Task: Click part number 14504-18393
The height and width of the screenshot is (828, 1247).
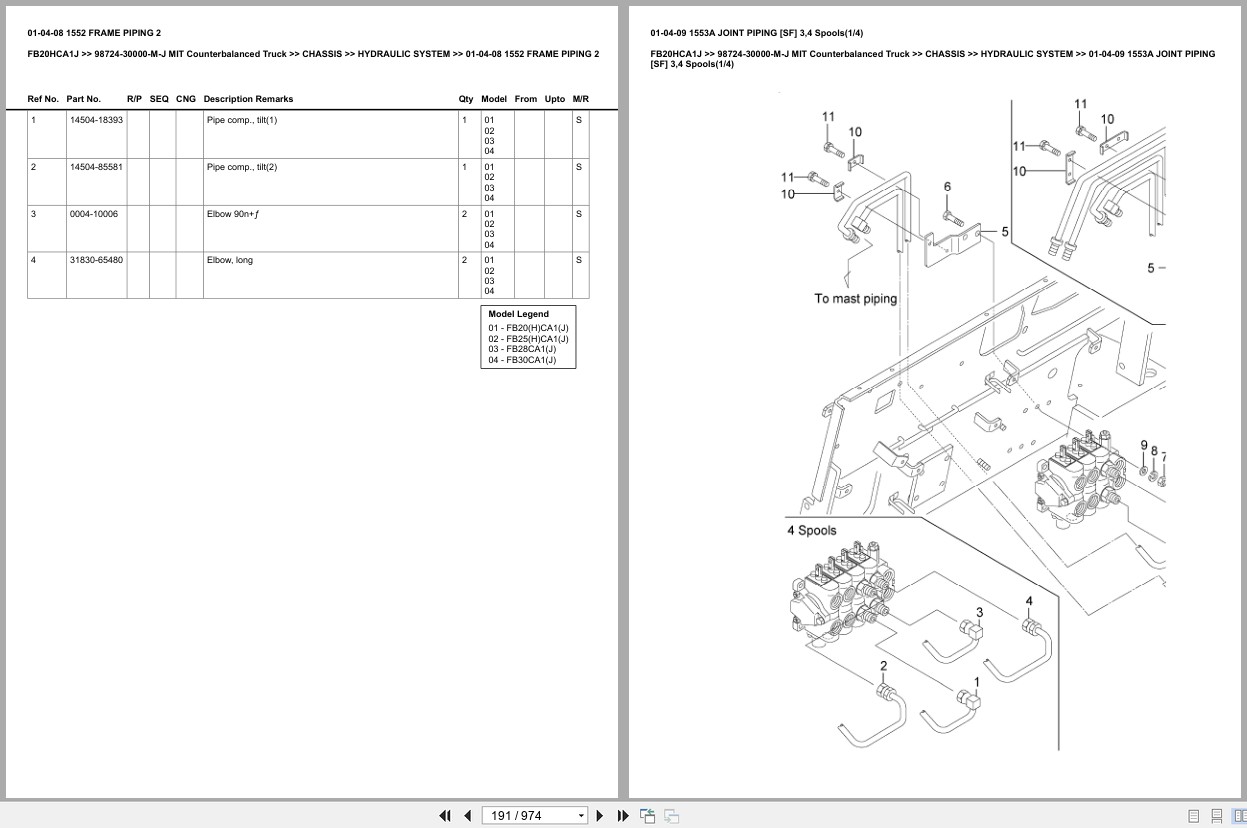Action: 96,120
